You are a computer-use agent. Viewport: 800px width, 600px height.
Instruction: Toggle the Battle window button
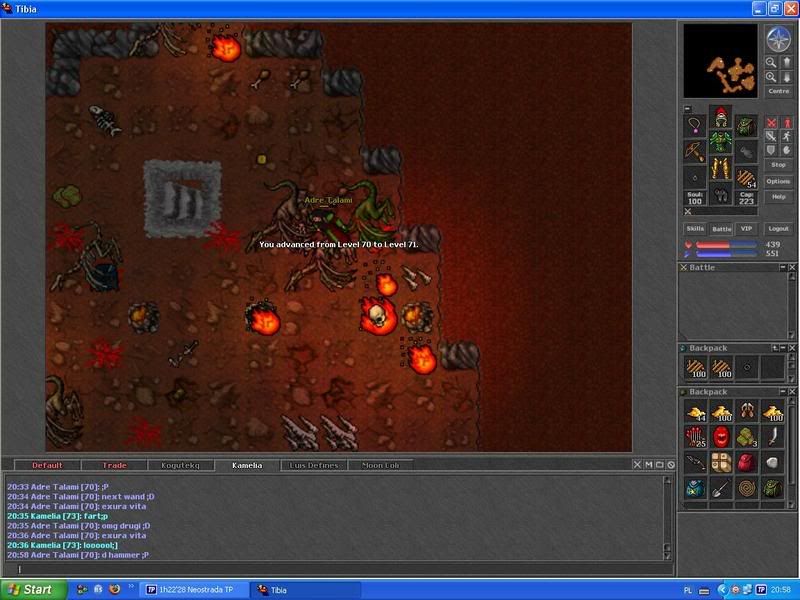pyautogui.click(x=721, y=229)
